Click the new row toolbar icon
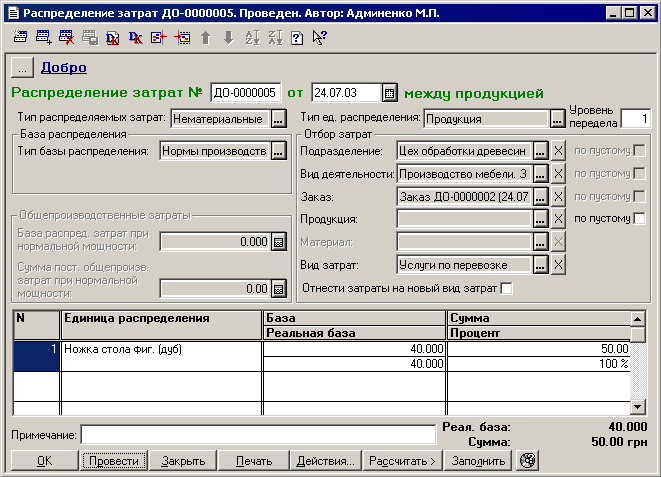This screenshot has height=477, width=661. (20, 38)
